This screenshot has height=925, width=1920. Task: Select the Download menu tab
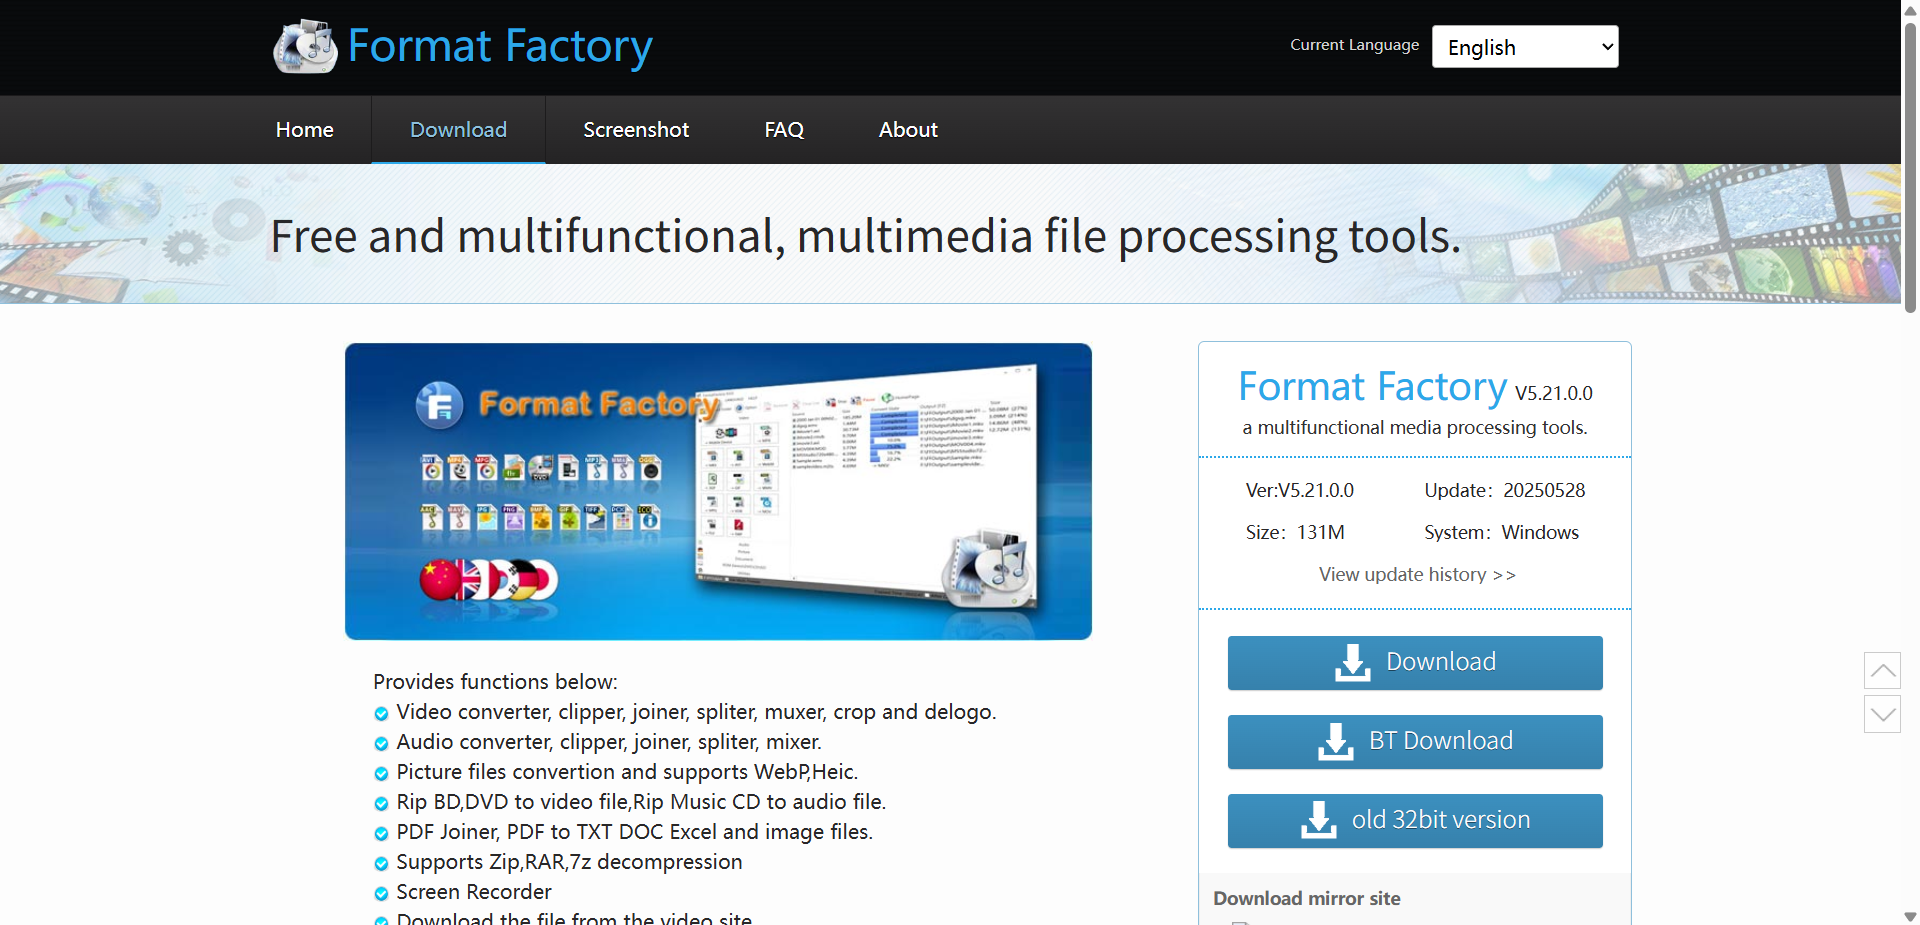(458, 130)
